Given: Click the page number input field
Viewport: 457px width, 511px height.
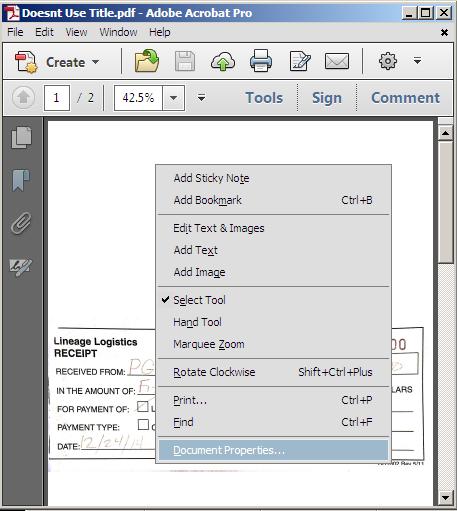Looking at the screenshot, I should [57, 98].
